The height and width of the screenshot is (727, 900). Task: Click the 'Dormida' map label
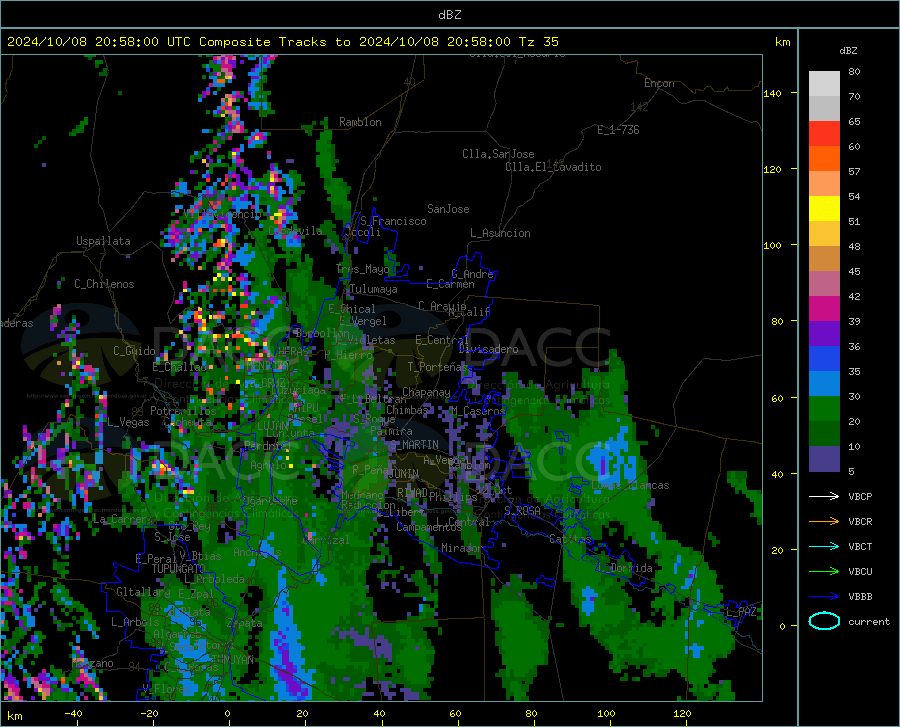tap(631, 568)
